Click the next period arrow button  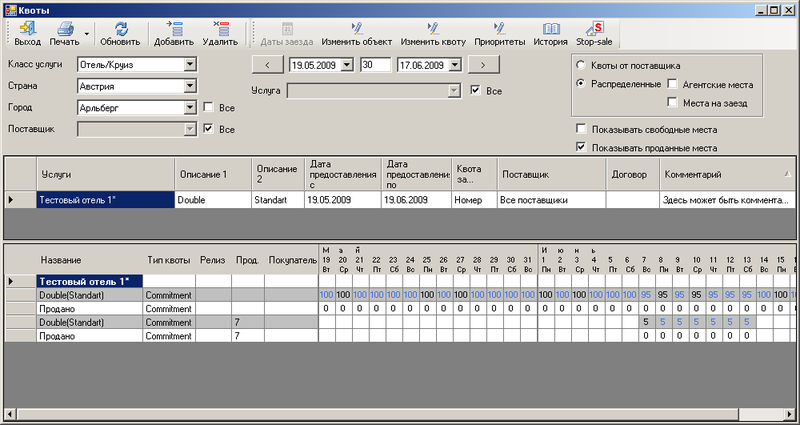click(x=483, y=65)
